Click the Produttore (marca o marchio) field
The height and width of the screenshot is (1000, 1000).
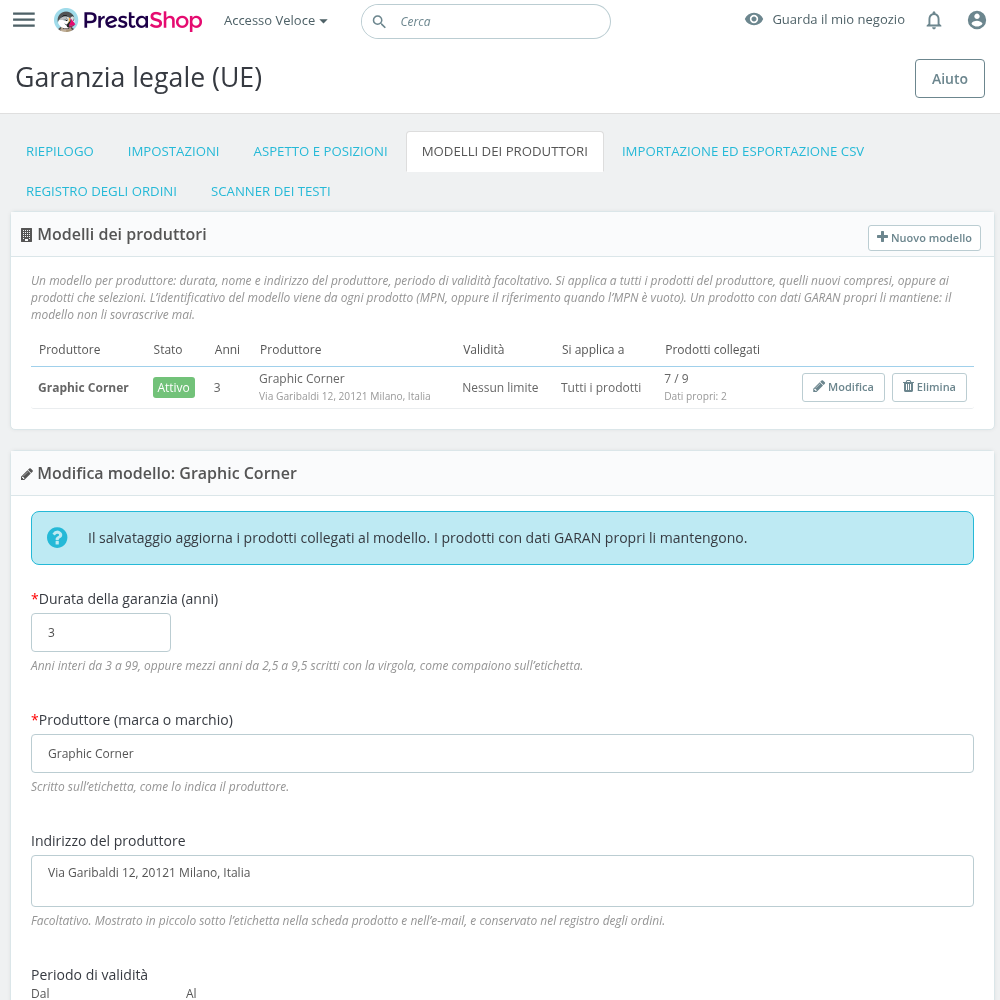click(503, 754)
